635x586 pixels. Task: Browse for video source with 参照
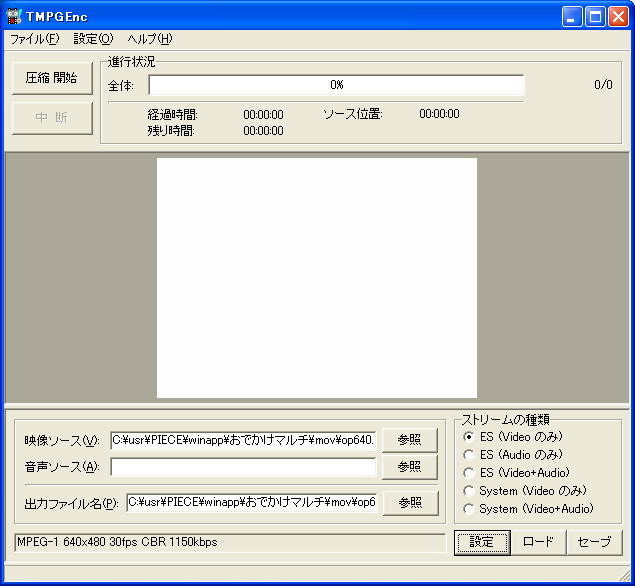(410, 440)
